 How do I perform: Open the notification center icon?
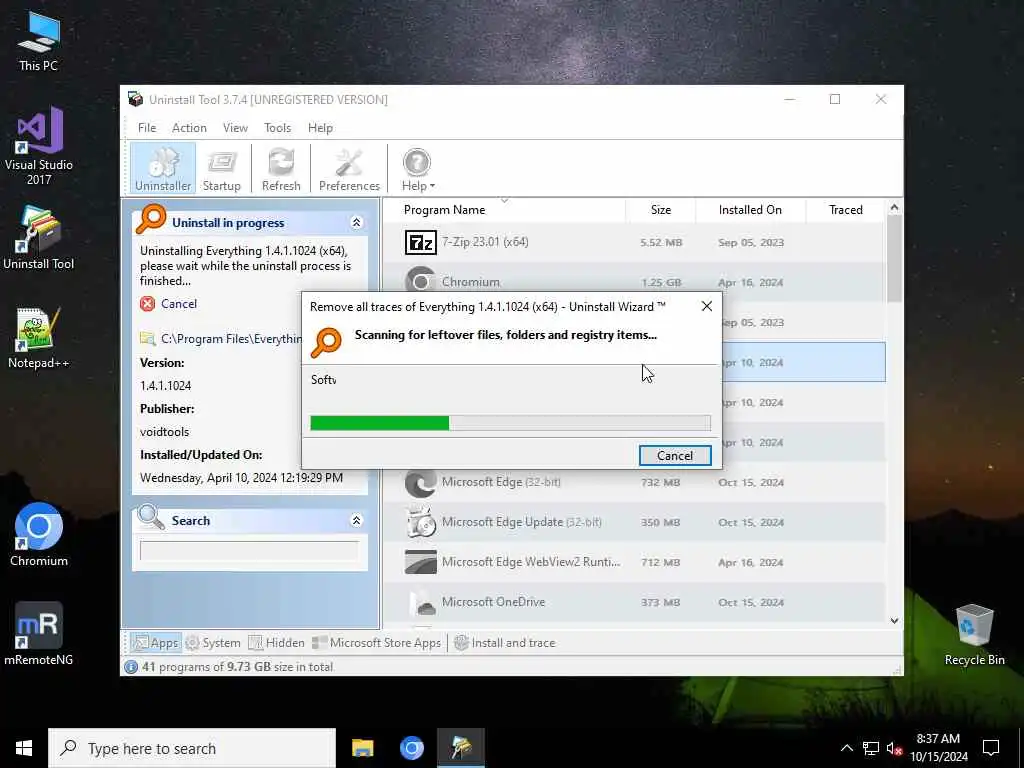991,748
